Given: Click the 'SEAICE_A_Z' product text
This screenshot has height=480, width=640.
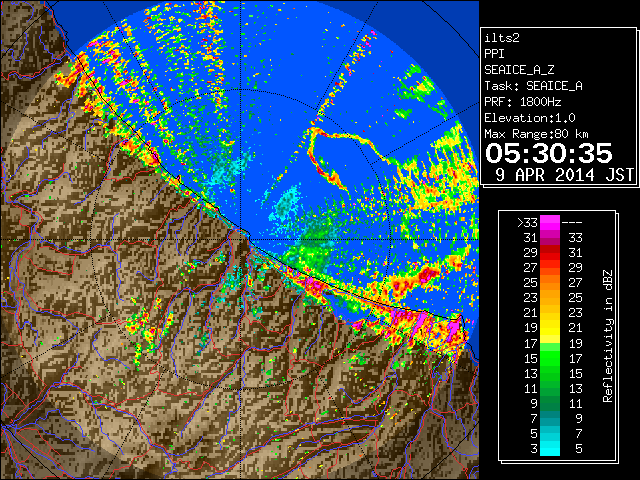Looking at the screenshot, I should pos(519,70).
